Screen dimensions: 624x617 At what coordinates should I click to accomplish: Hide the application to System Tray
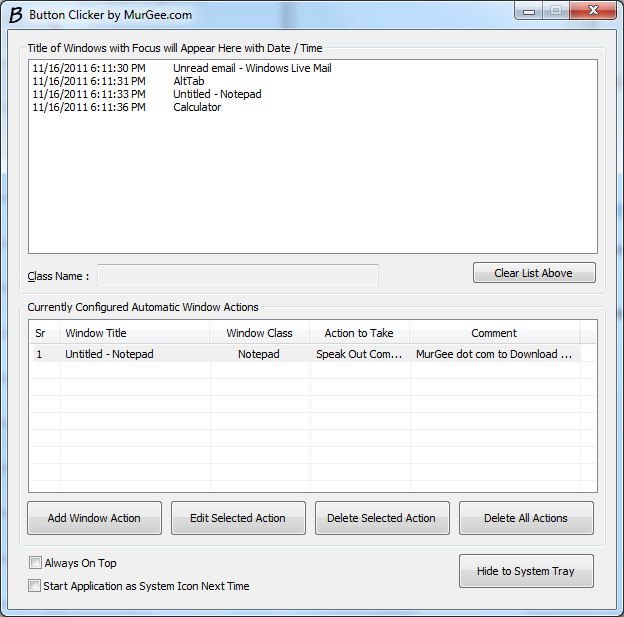click(x=525, y=571)
